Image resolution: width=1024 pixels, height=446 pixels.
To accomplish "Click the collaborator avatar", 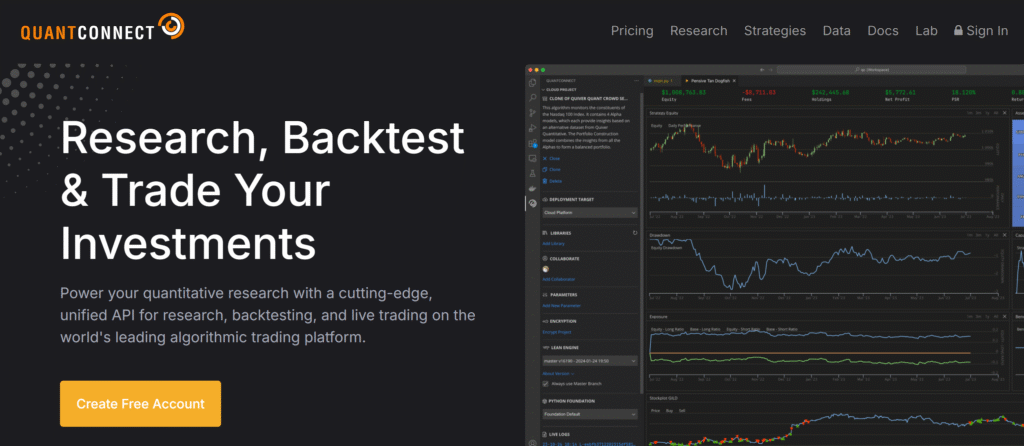I will coord(545,269).
